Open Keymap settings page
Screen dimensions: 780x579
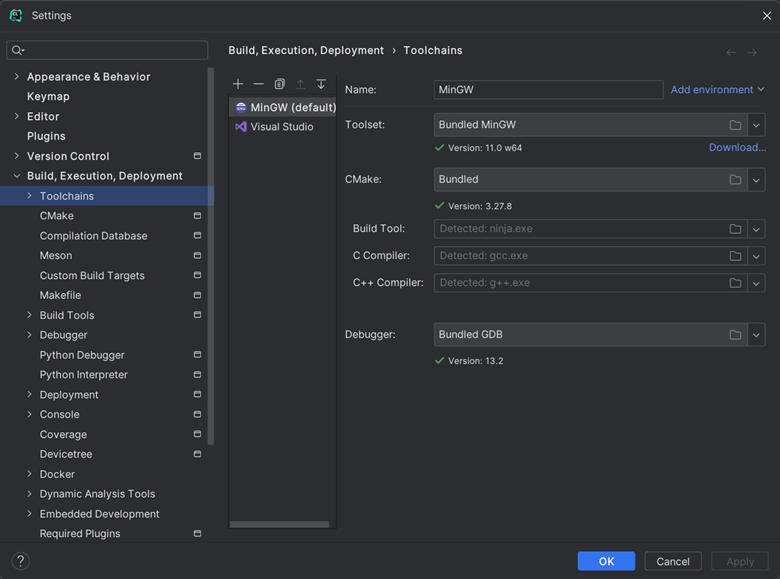48,96
